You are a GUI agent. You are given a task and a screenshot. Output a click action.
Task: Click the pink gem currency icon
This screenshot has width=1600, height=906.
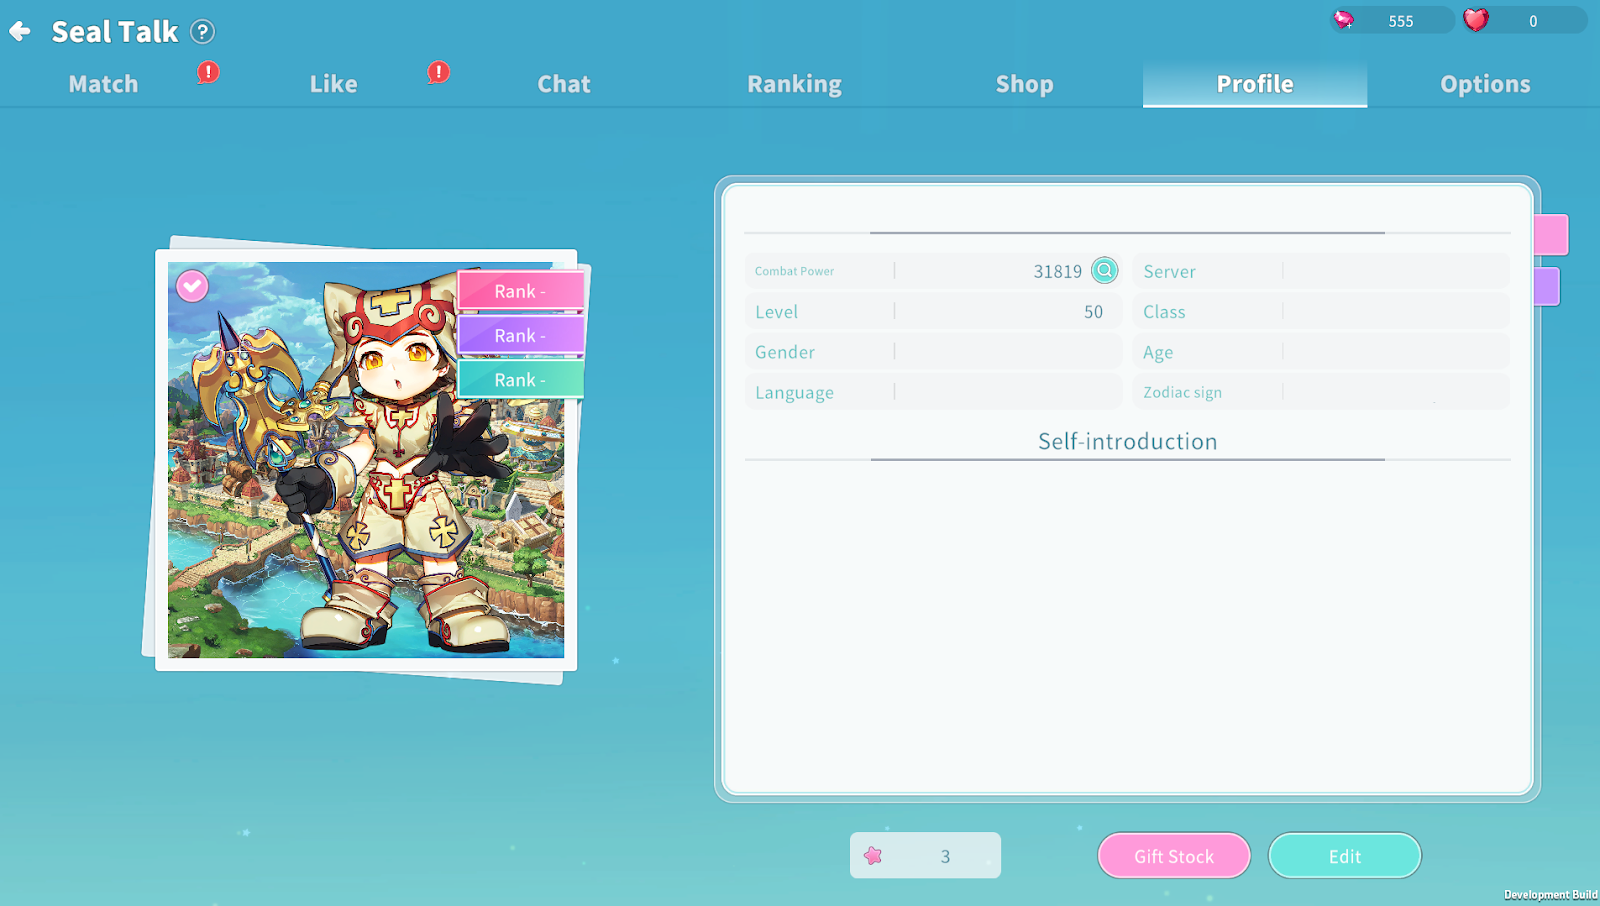coord(1344,20)
